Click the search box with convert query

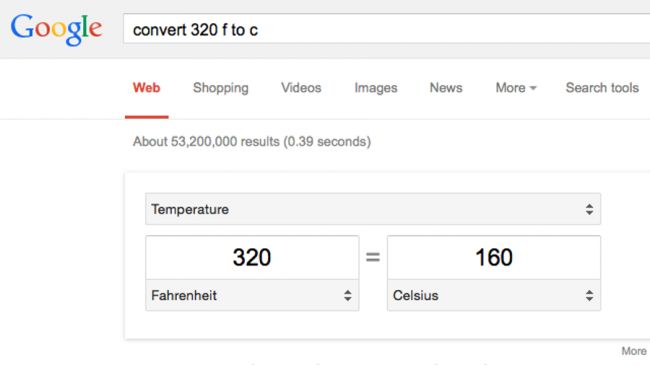point(386,29)
